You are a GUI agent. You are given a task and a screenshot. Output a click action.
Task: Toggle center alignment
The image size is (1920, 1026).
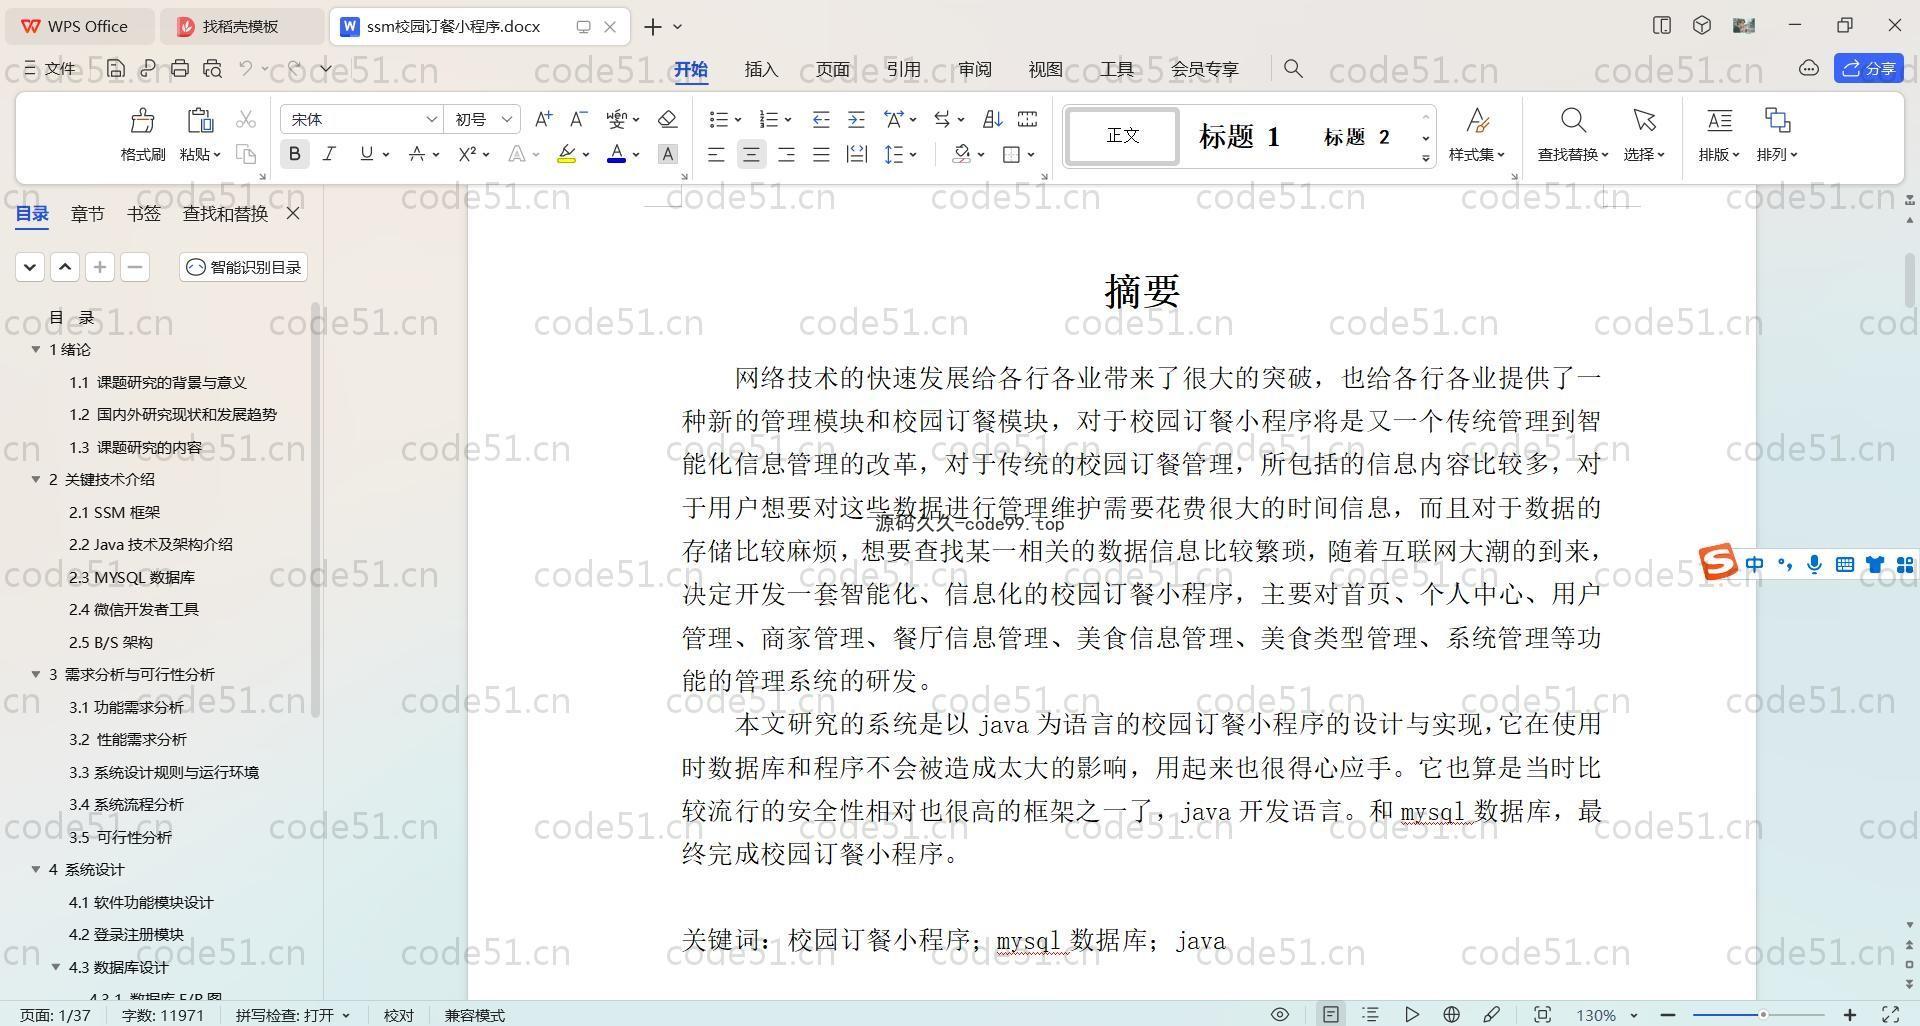[751, 154]
